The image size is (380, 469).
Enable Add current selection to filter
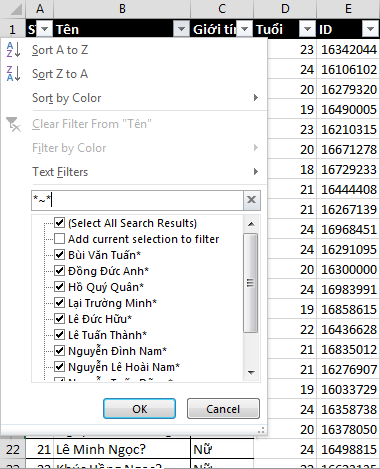pos(60,239)
